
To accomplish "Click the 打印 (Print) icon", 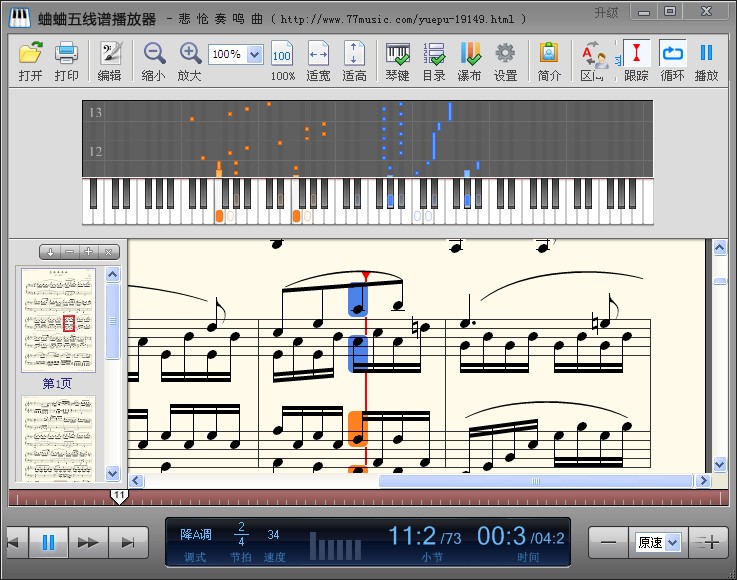I will tap(66, 59).
